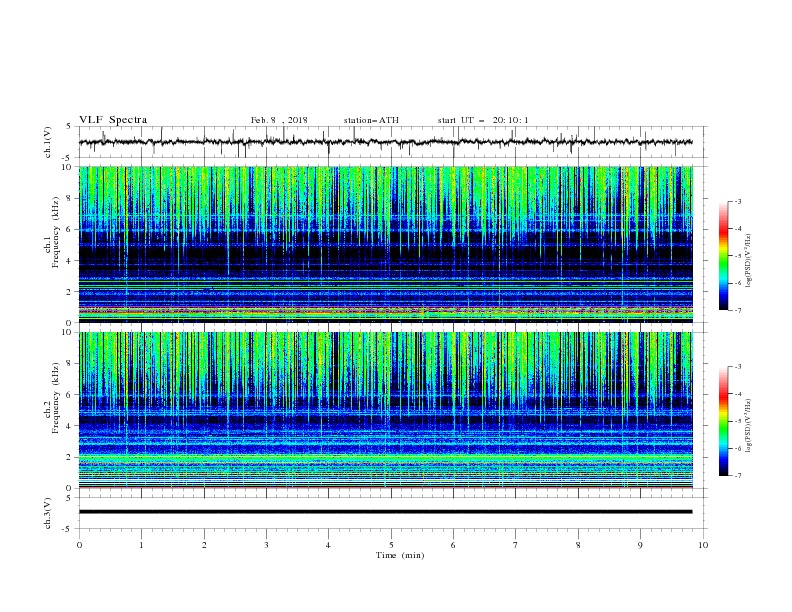
Task: Click the "-5" volt tick of ch.1(V) axis
Action: click(68, 158)
